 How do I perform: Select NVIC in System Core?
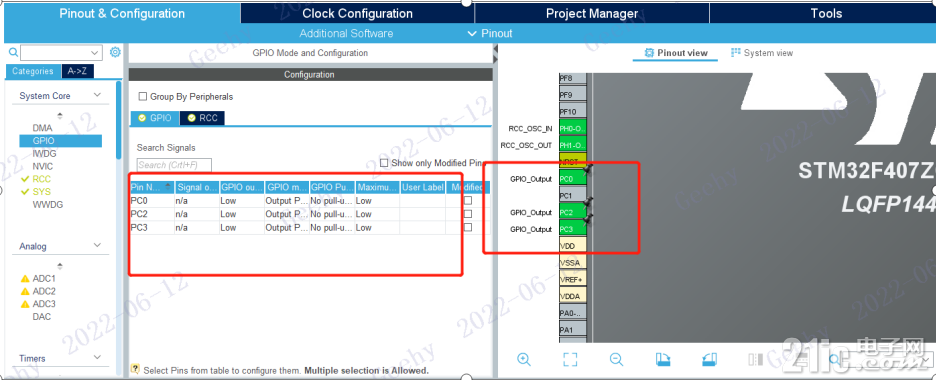click(42, 166)
